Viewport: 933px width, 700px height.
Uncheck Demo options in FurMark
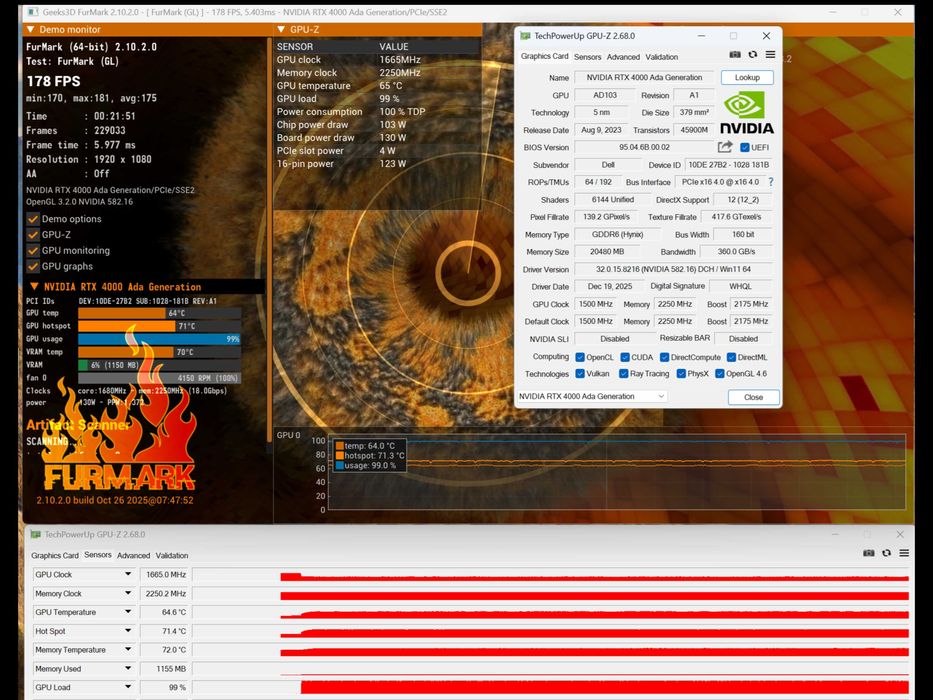(33, 219)
